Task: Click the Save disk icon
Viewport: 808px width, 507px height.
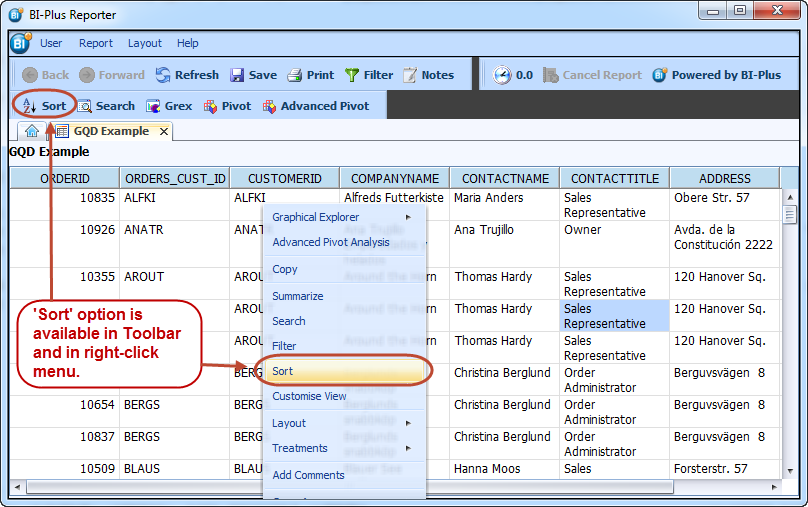Action: (x=238, y=75)
